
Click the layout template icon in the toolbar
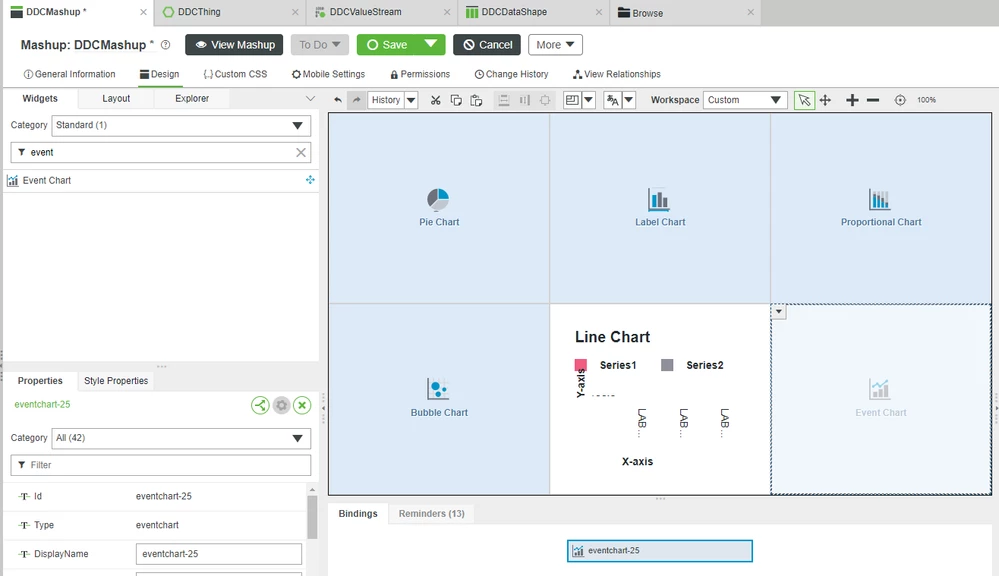tap(572, 100)
